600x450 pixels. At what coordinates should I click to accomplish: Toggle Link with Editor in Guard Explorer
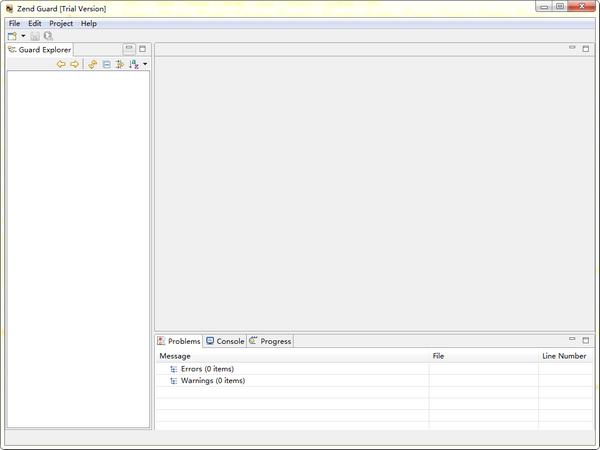point(119,64)
